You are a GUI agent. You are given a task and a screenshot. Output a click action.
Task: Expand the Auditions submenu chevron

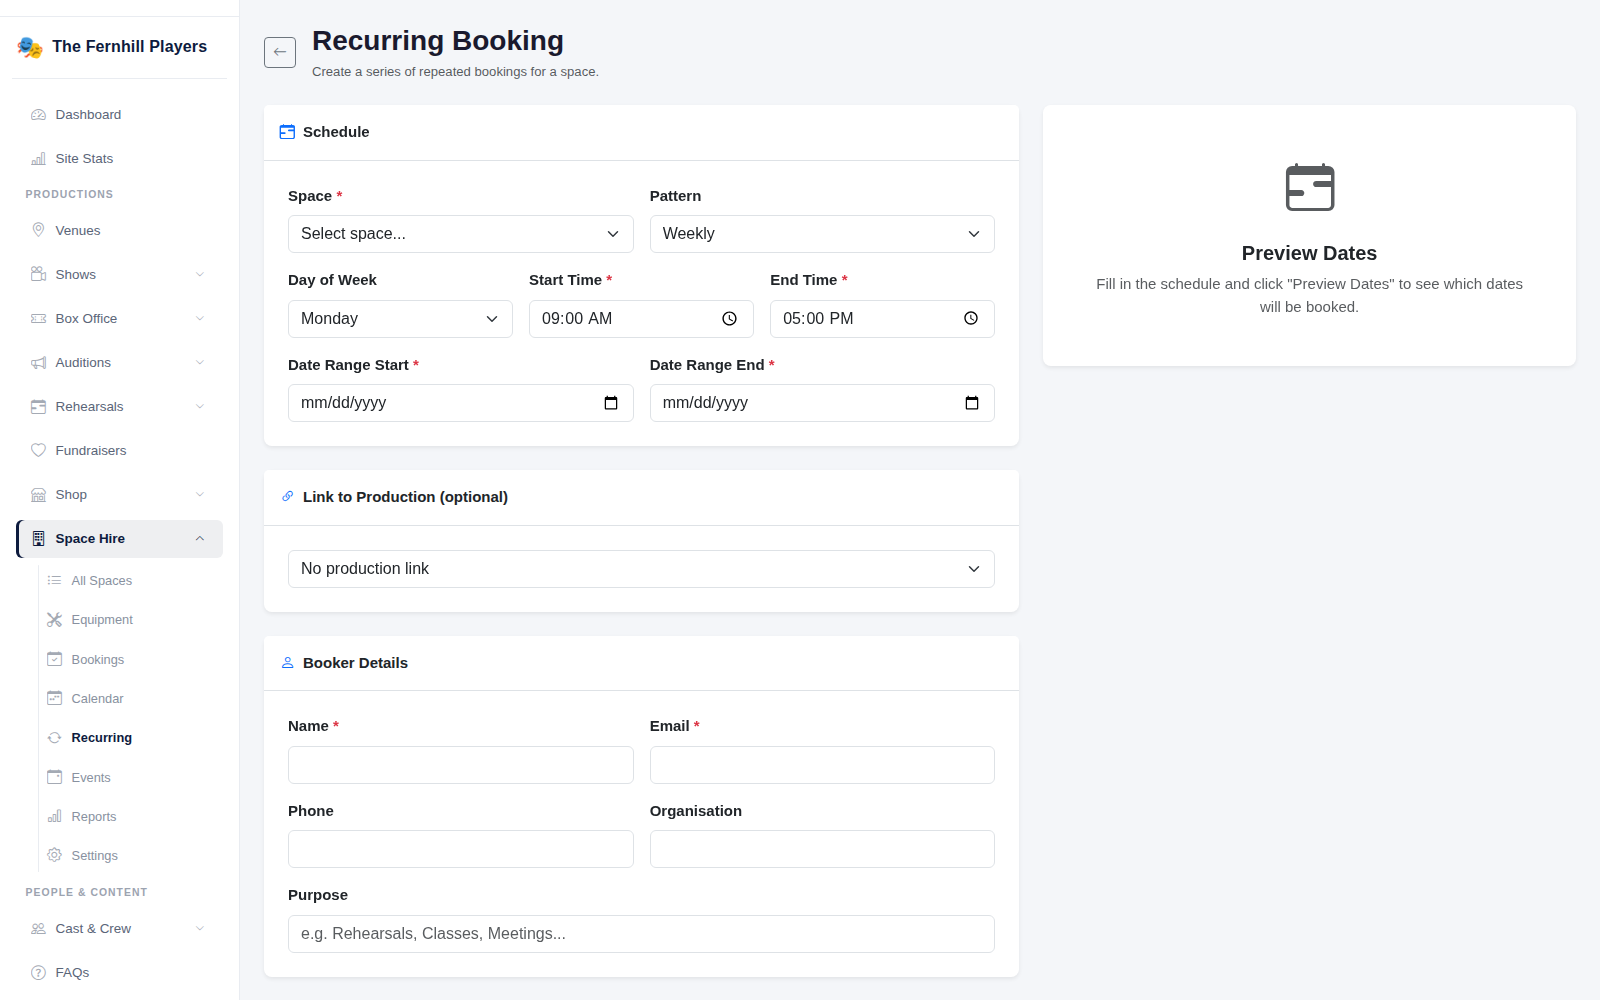click(x=200, y=363)
